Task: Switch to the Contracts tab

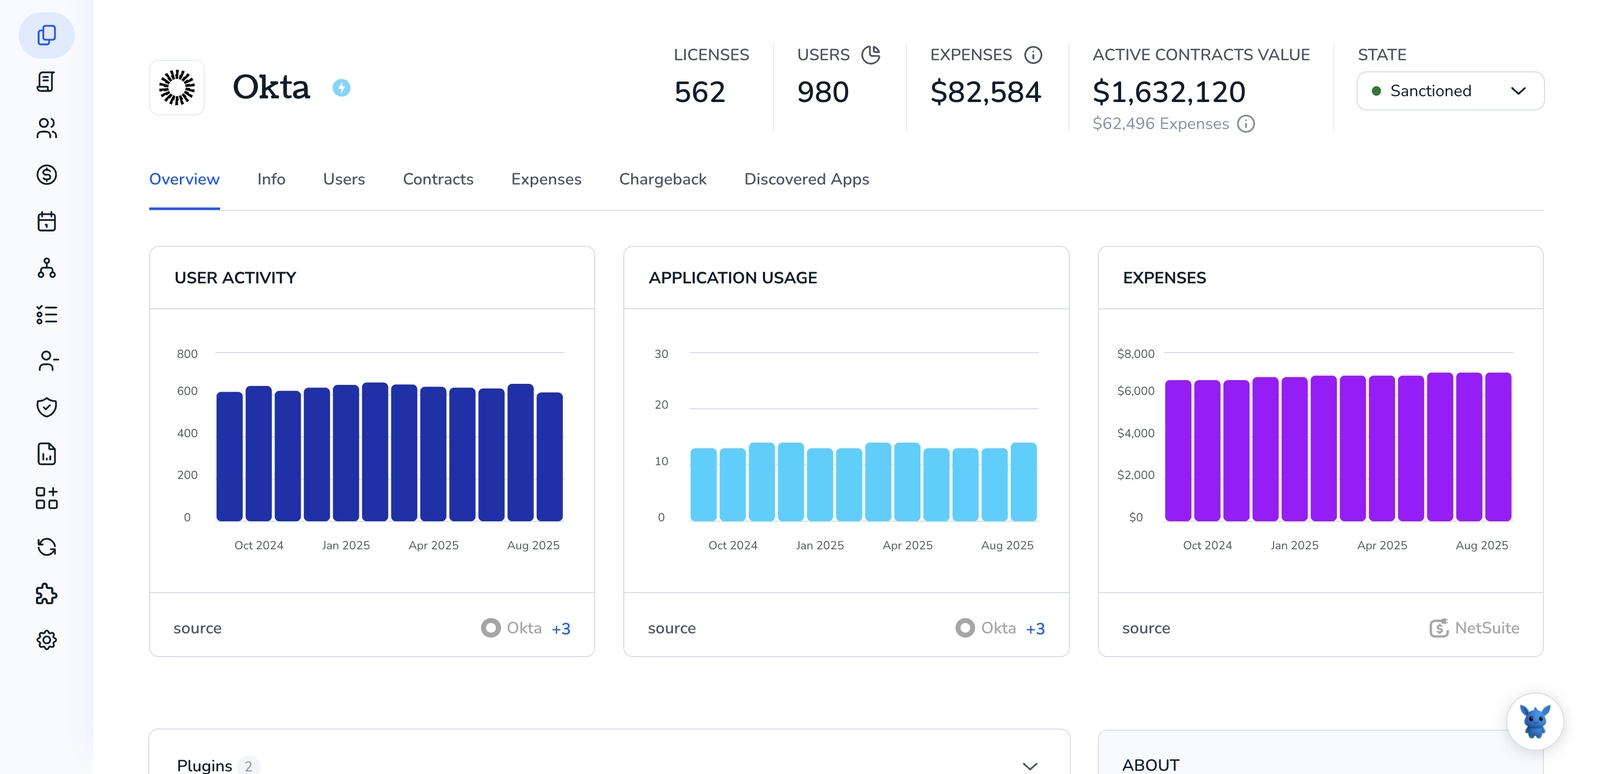Action: 438,180
